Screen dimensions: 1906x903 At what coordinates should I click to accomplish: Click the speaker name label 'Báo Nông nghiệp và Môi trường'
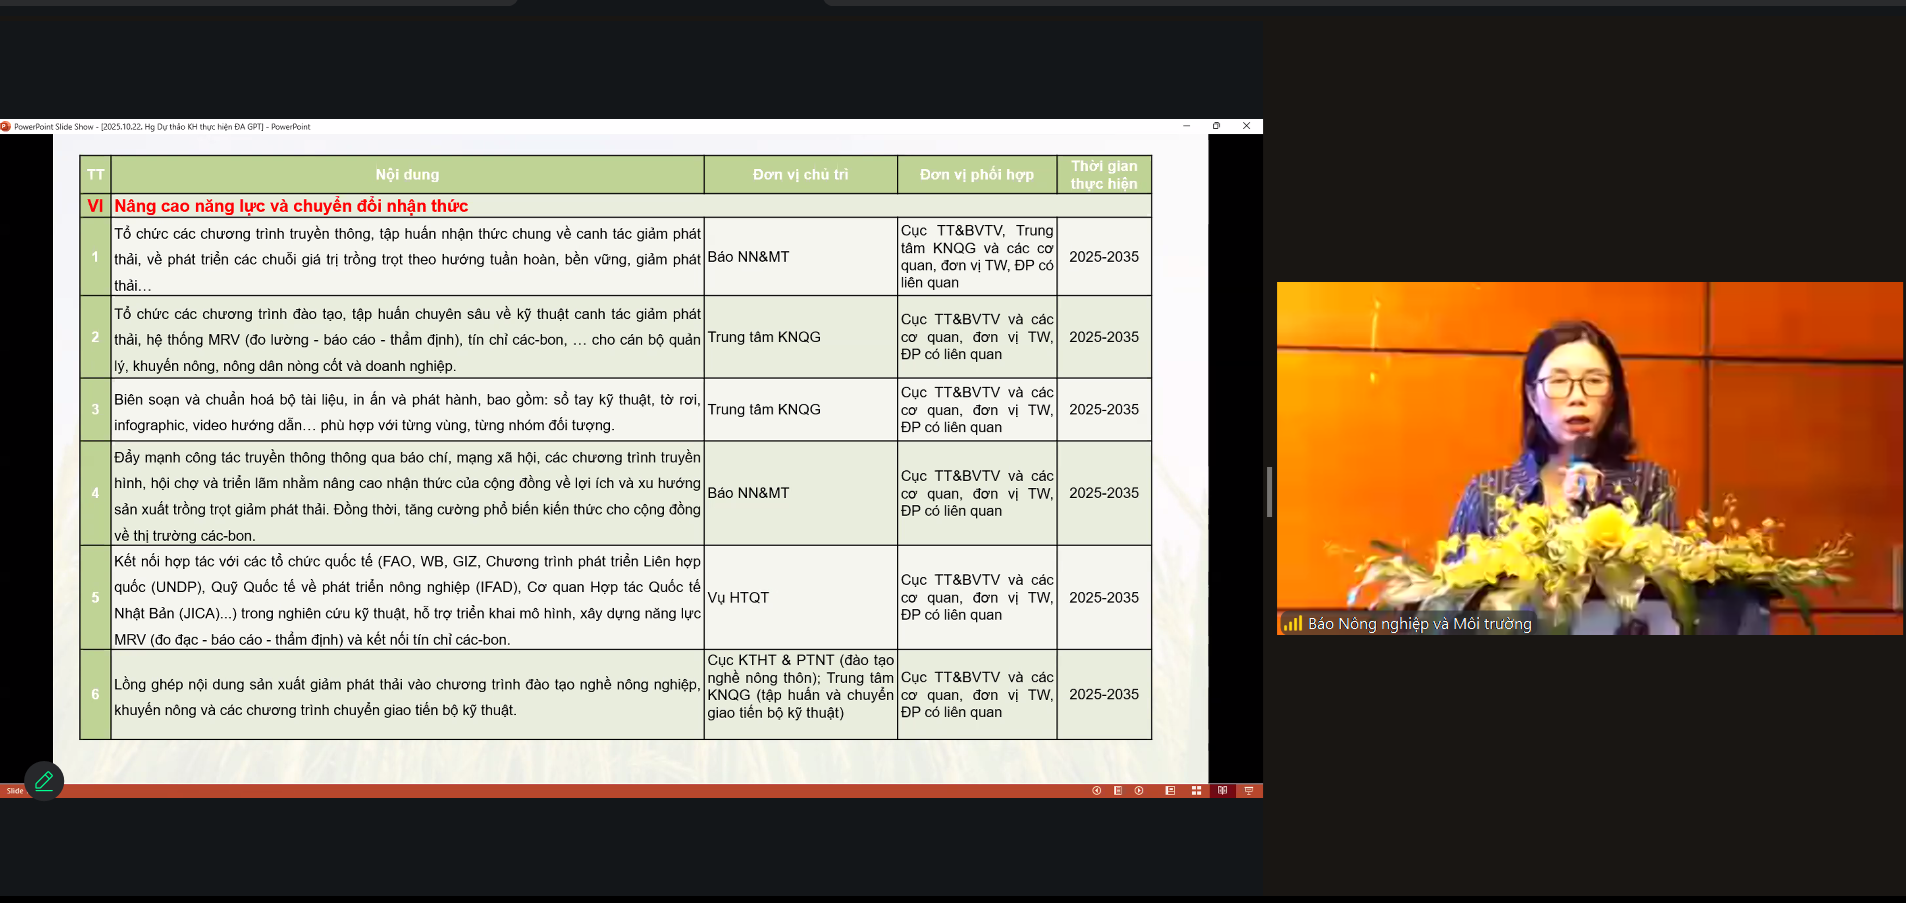coord(1419,624)
